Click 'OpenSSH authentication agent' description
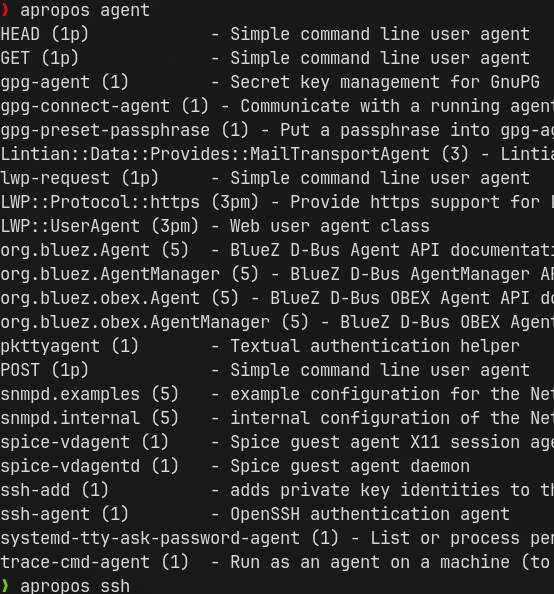554x594 pixels. (x=370, y=514)
